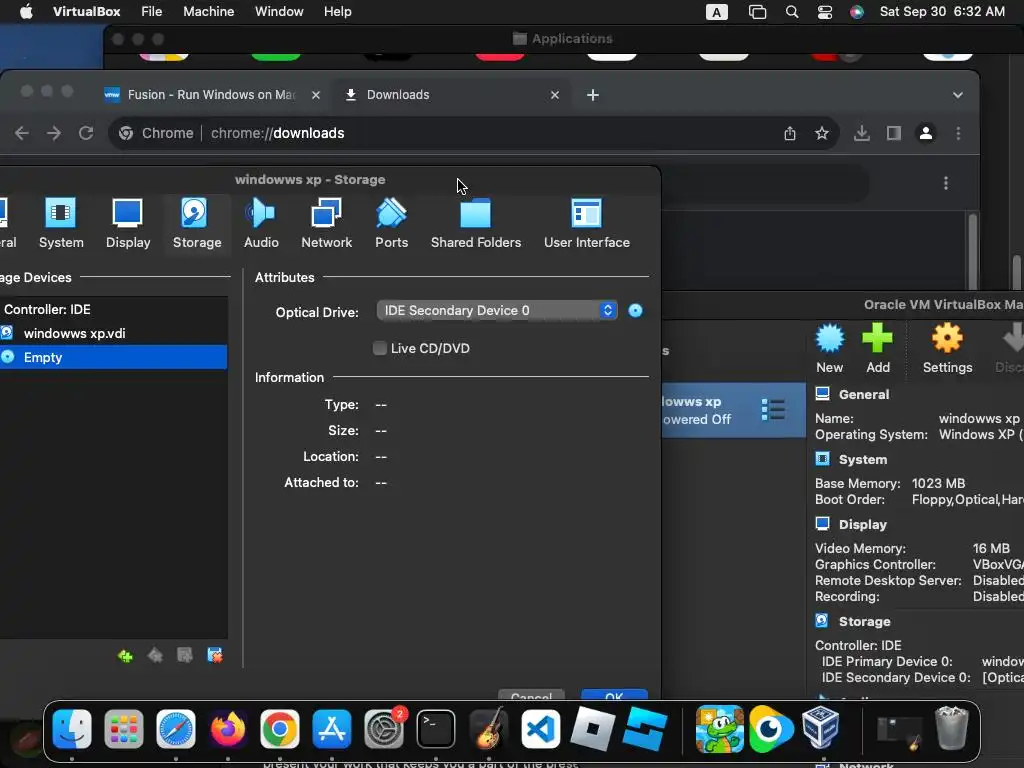Open Control Center in menu bar

tap(825, 12)
